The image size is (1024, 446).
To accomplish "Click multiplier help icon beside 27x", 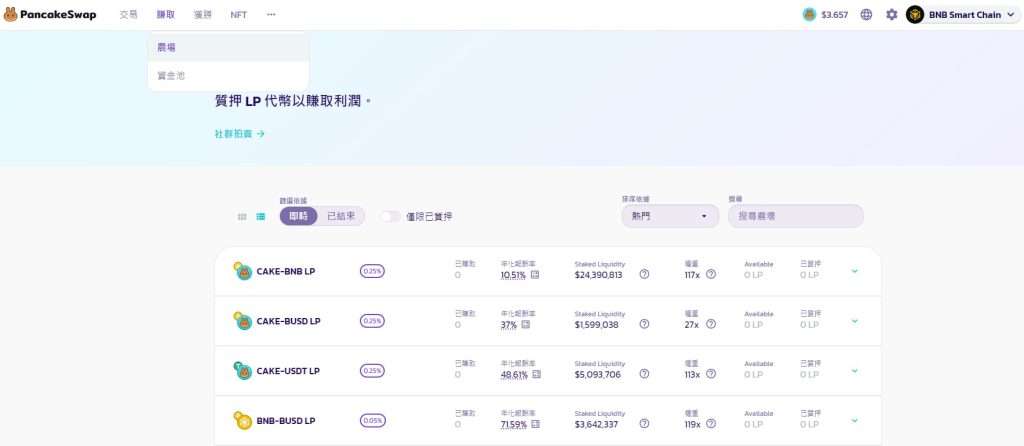I will (x=711, y=324).
